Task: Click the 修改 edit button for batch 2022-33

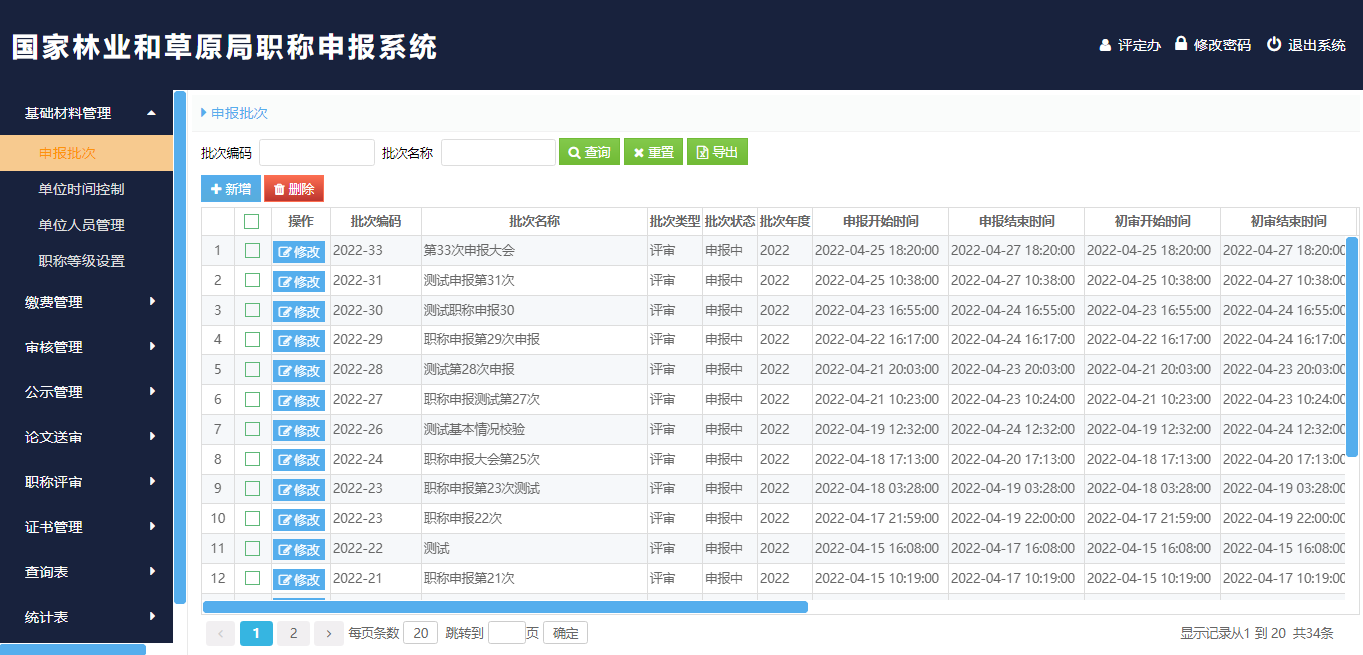Action: click(x=299, y=252)
